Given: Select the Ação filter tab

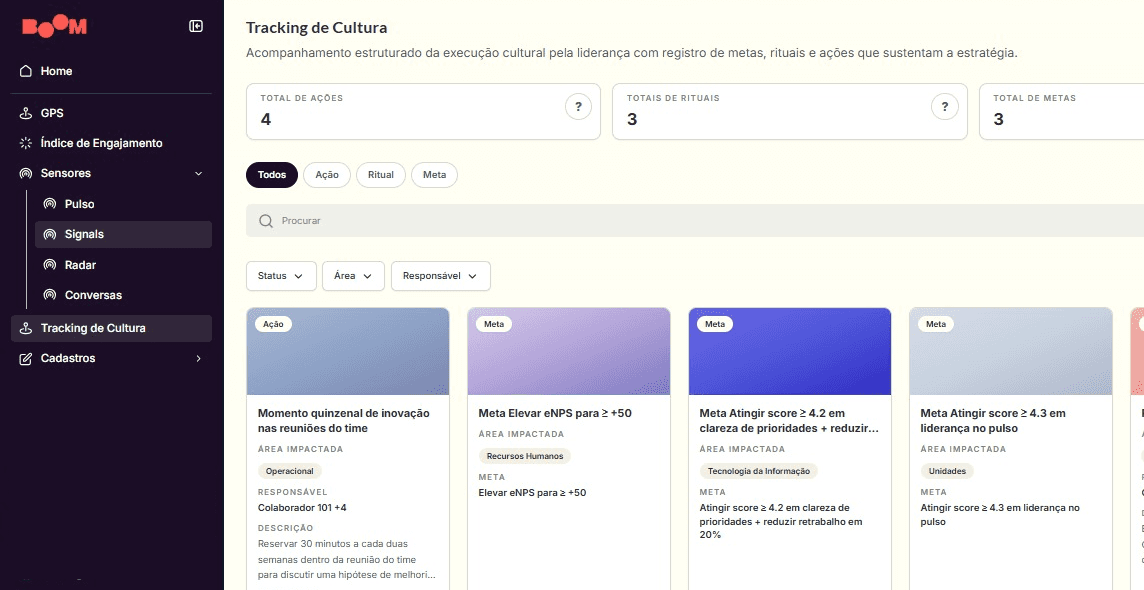Looking at the screenshot, I should 327,175.
